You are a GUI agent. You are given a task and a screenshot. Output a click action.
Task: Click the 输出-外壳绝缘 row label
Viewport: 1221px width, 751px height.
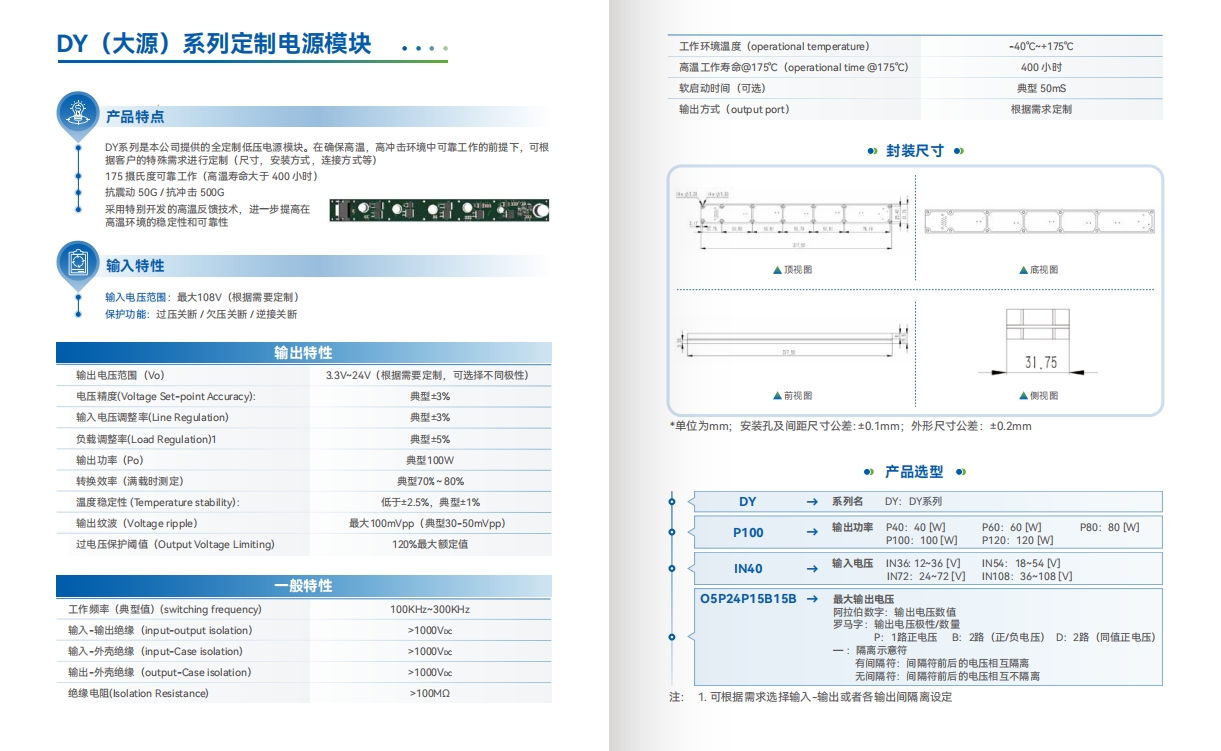159,672
